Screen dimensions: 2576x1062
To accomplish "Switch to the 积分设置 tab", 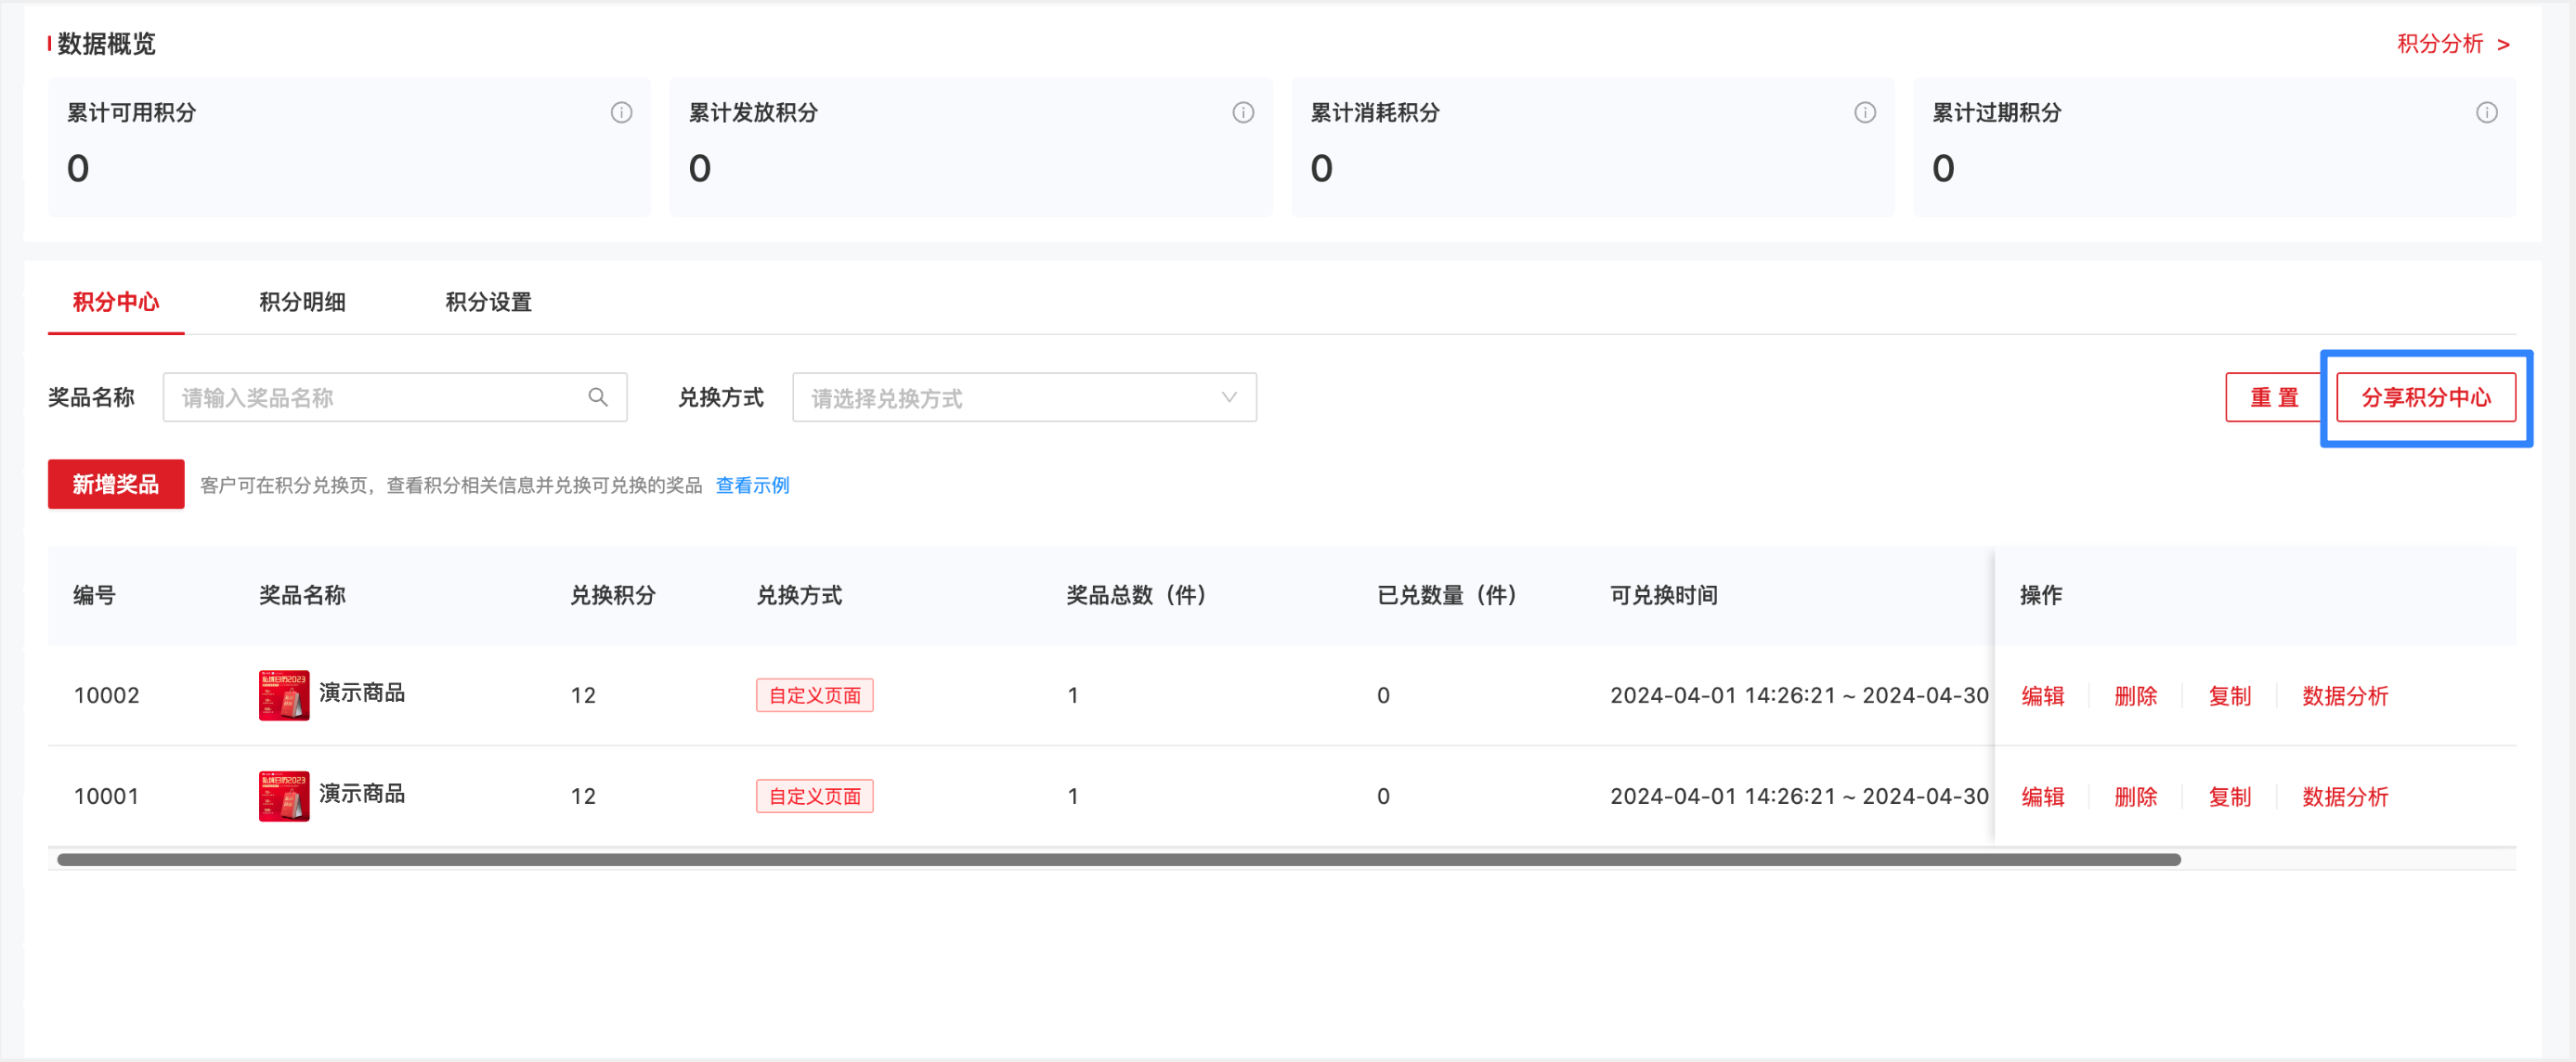I will click(488, 301).
